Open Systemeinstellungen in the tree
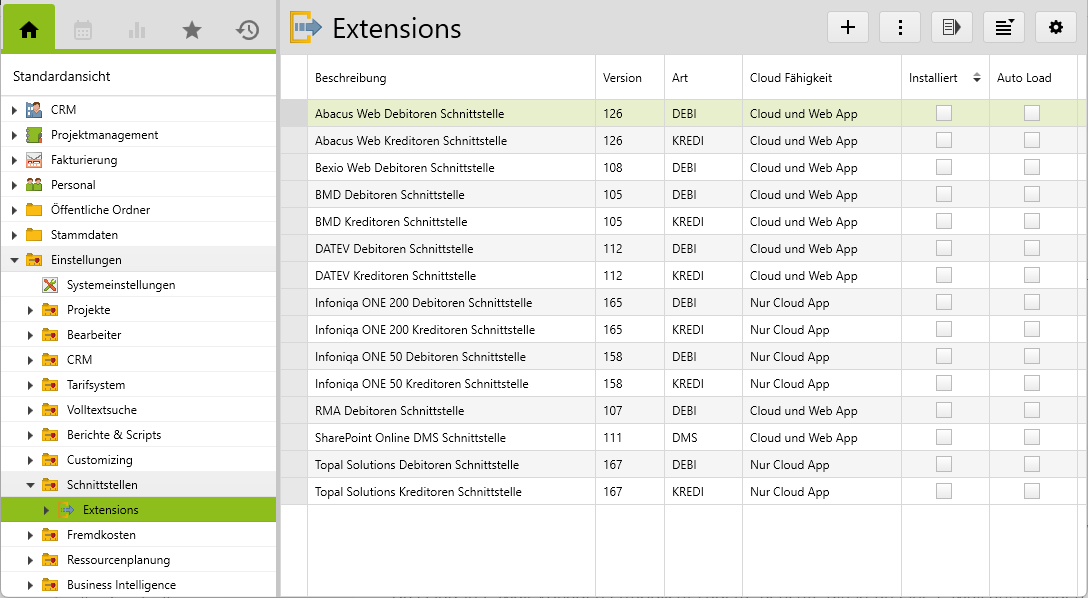 [120, 285]
